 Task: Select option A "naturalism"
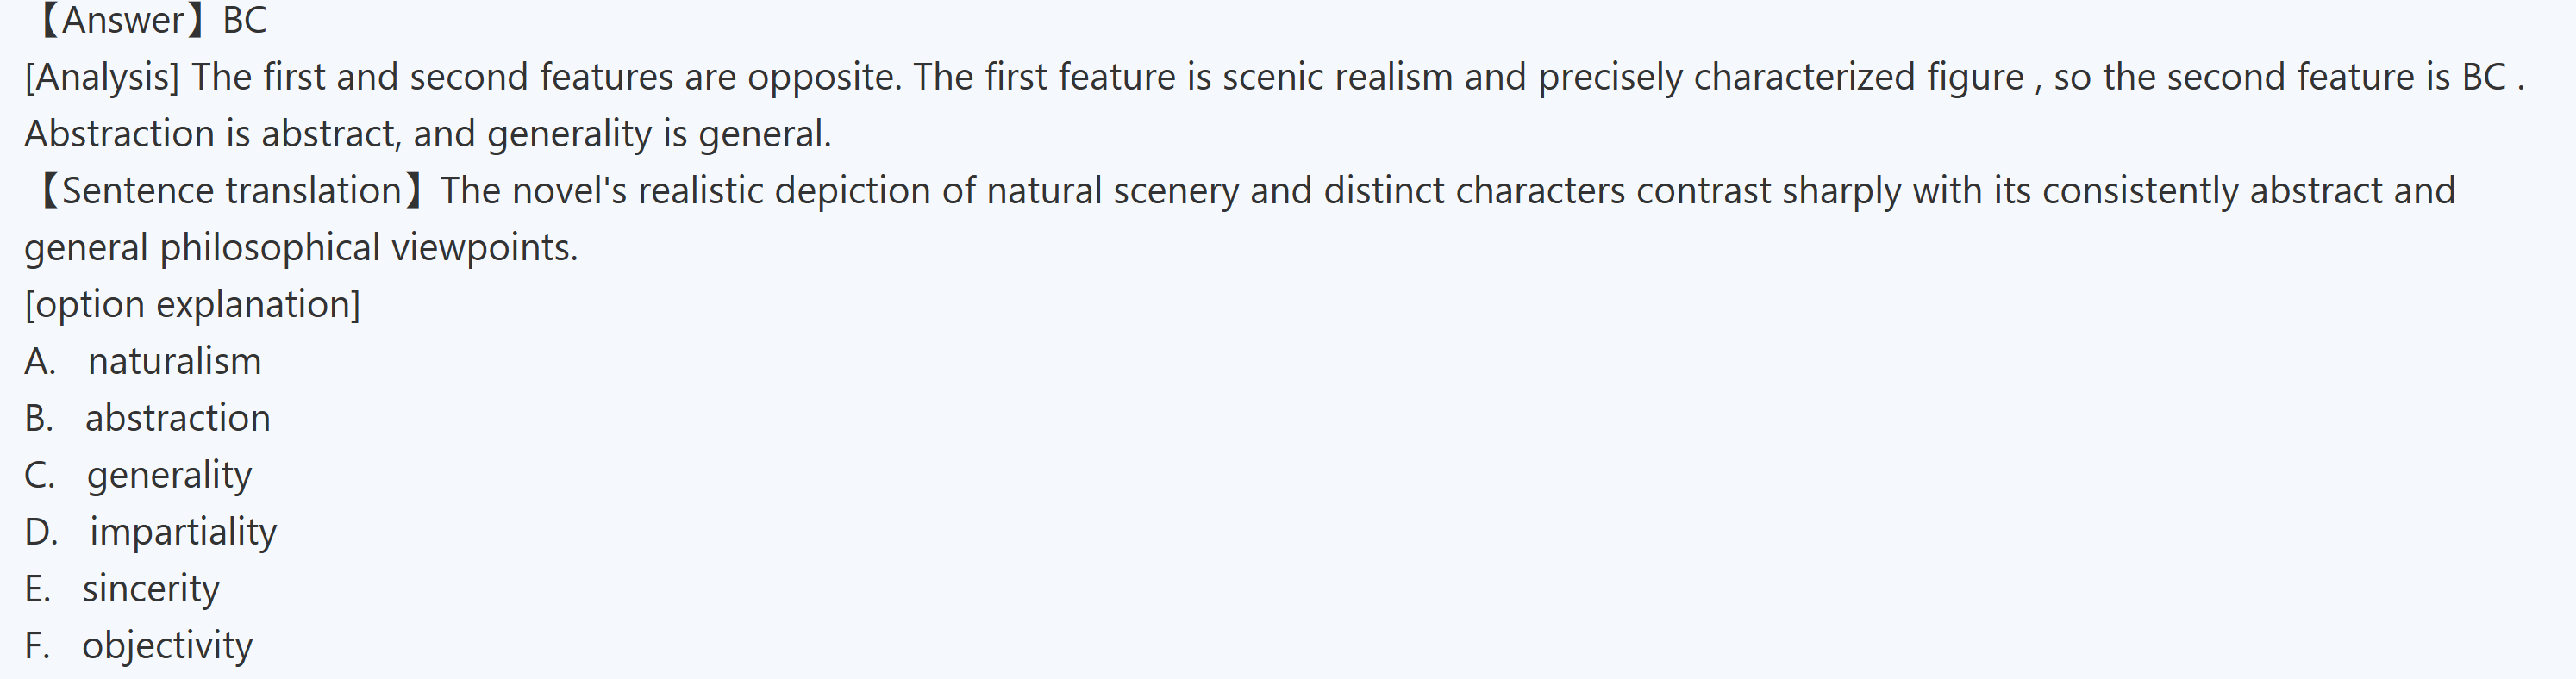174,361
